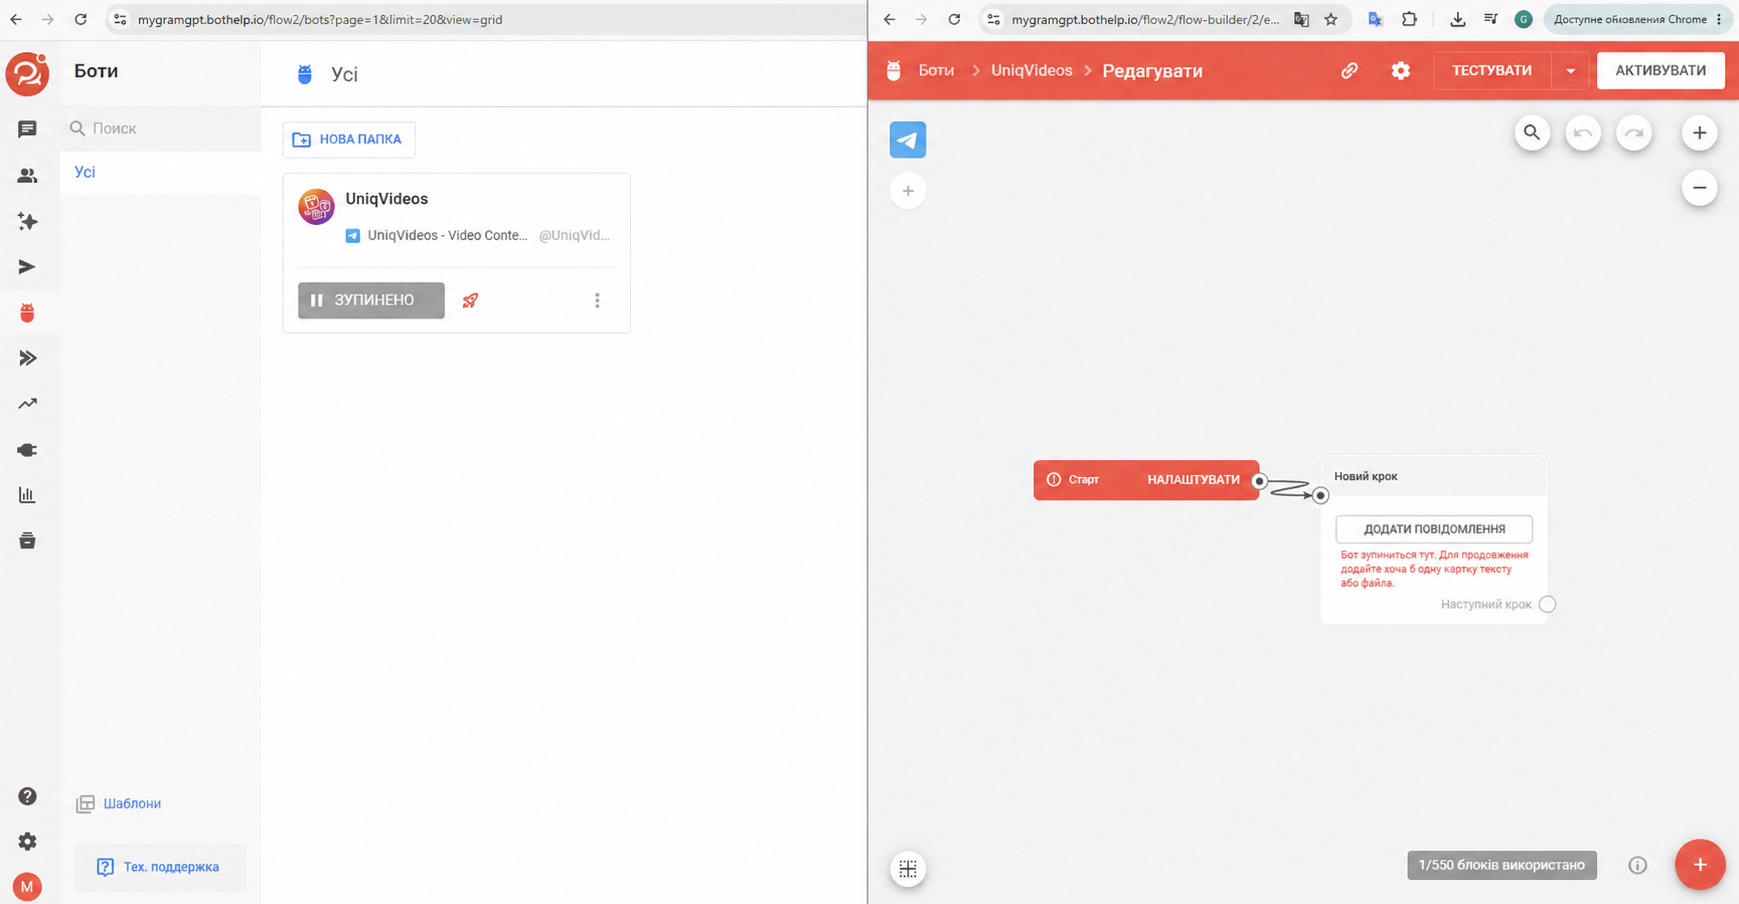Select the Усі folder in sidebar

[85, 172]
